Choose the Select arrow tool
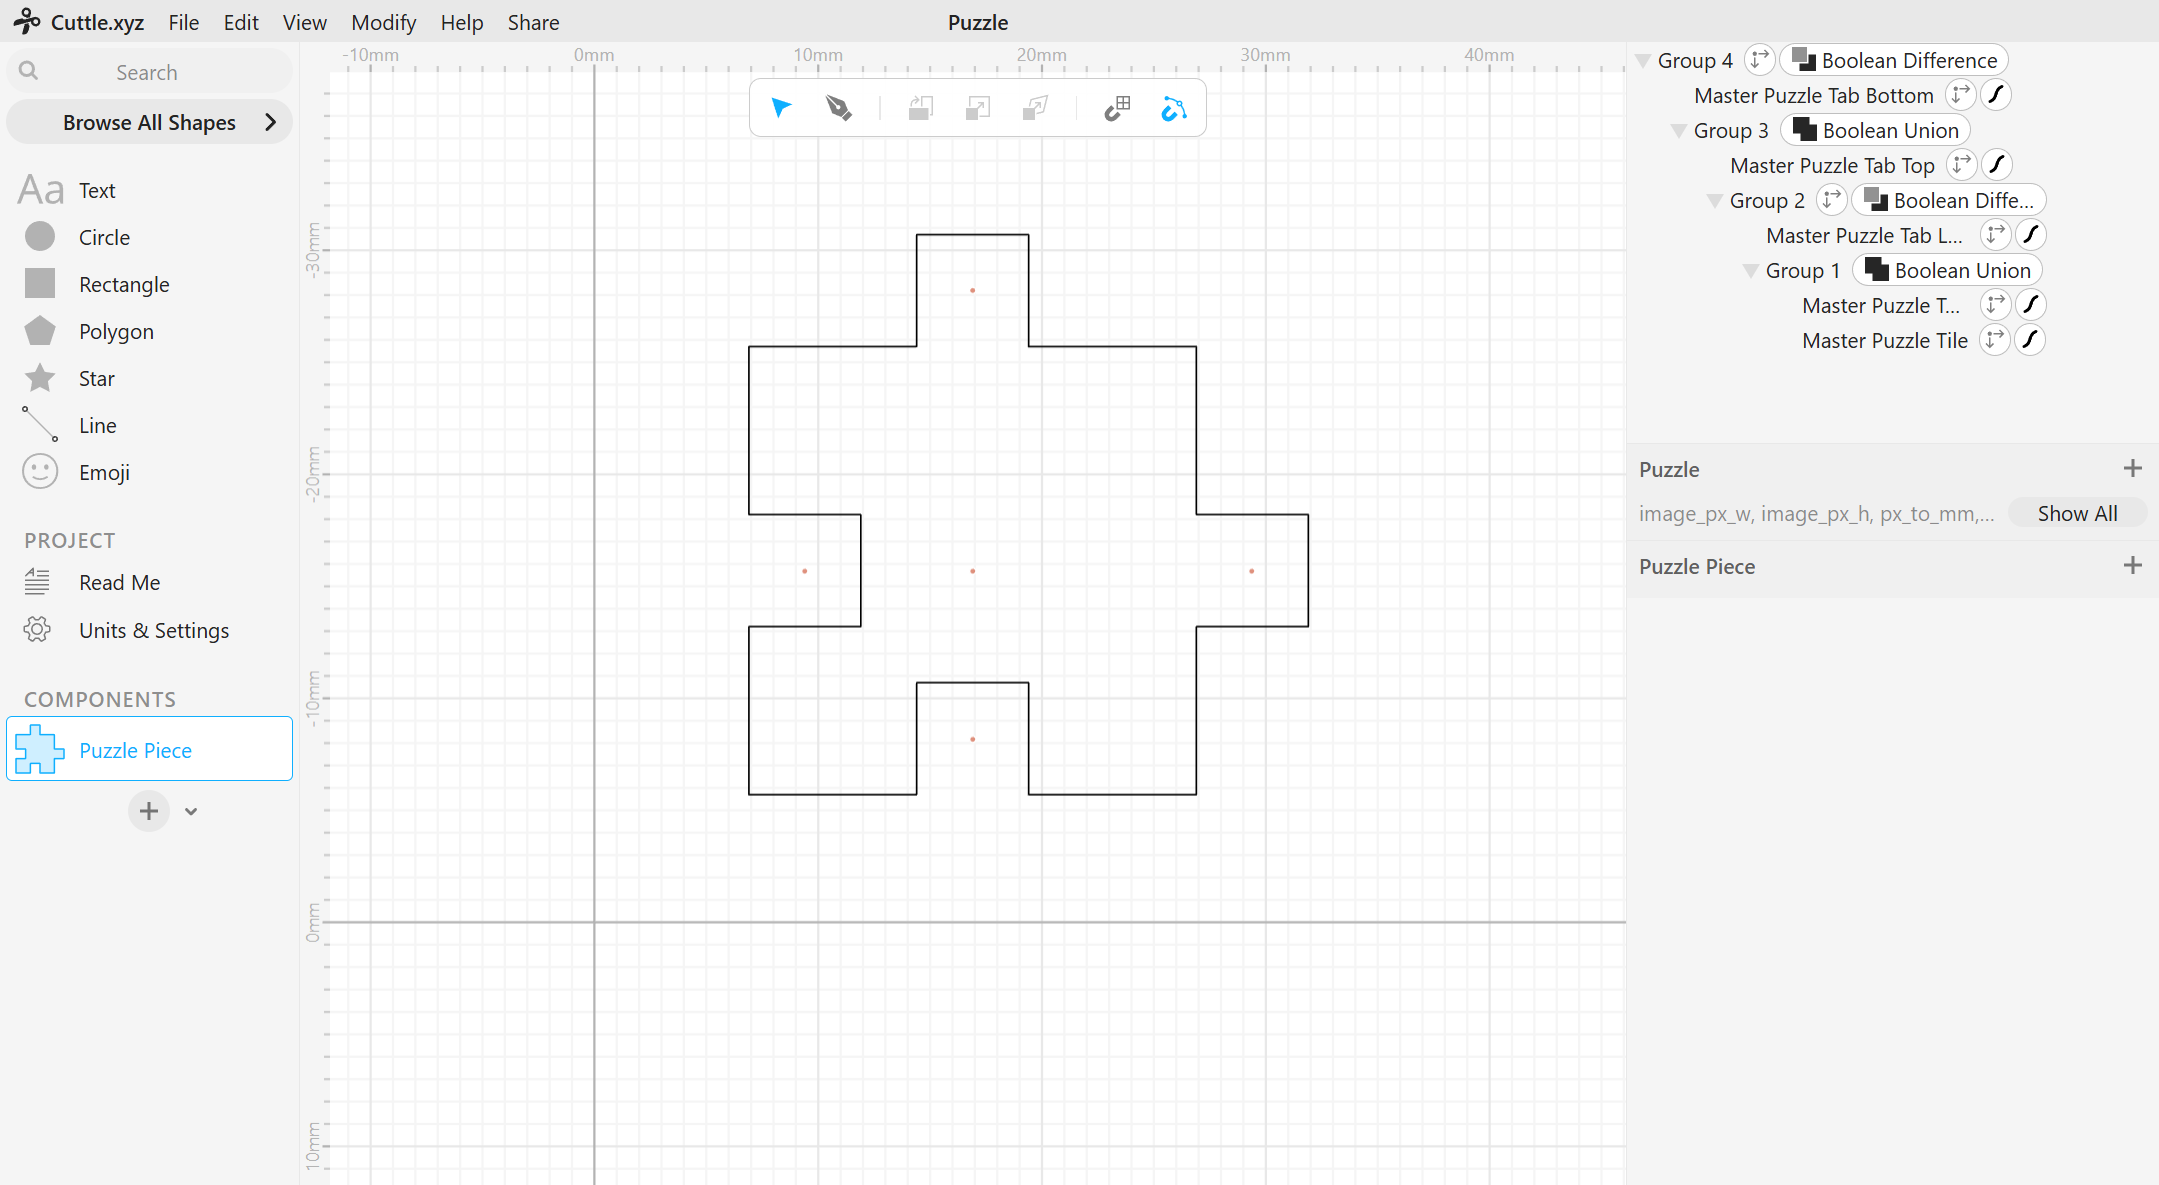2159x1185 pixels. (781, 108)
